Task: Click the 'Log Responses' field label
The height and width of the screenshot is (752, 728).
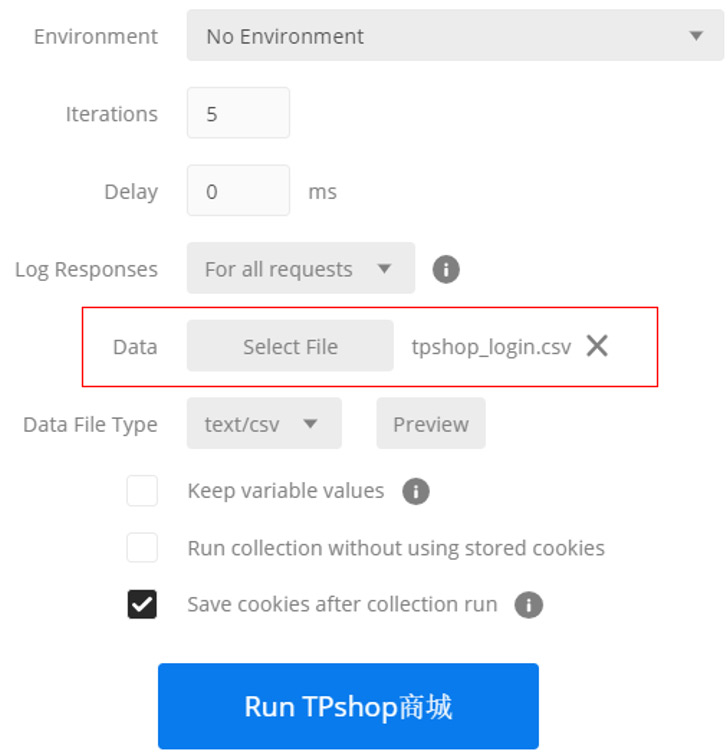Action: (x=86, y=269)
